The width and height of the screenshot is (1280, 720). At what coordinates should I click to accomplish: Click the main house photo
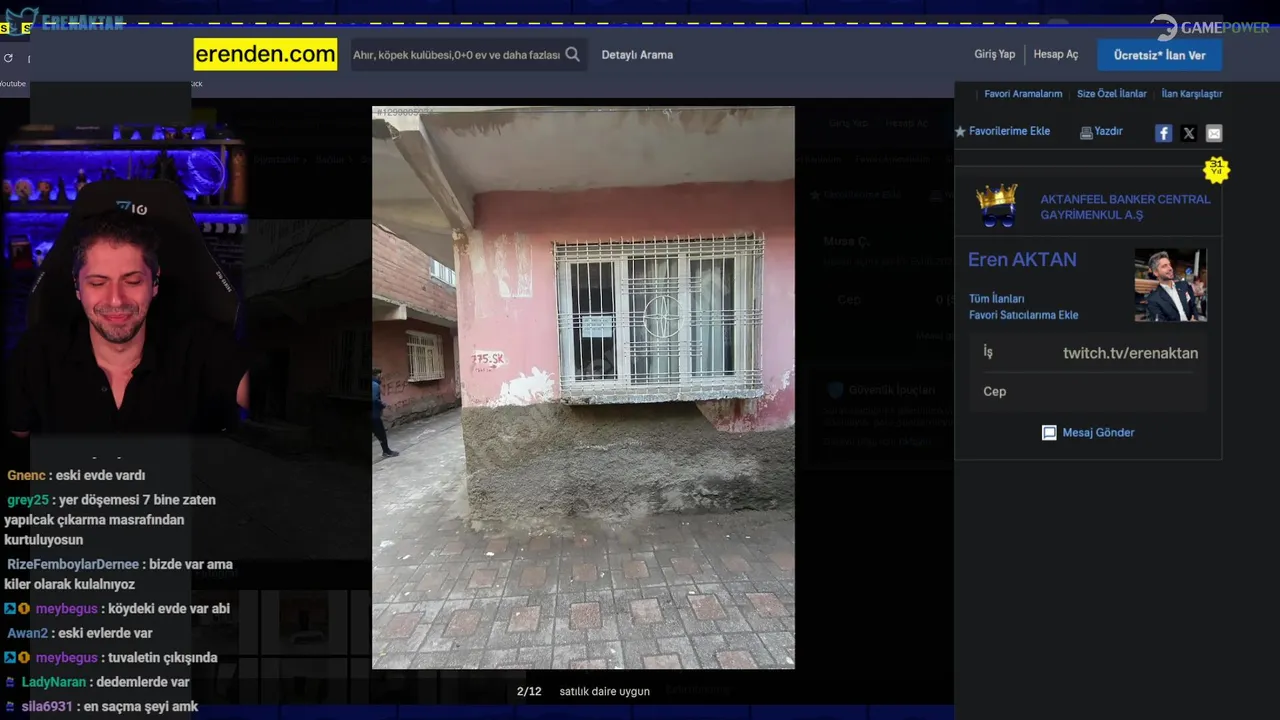[583, 387]
